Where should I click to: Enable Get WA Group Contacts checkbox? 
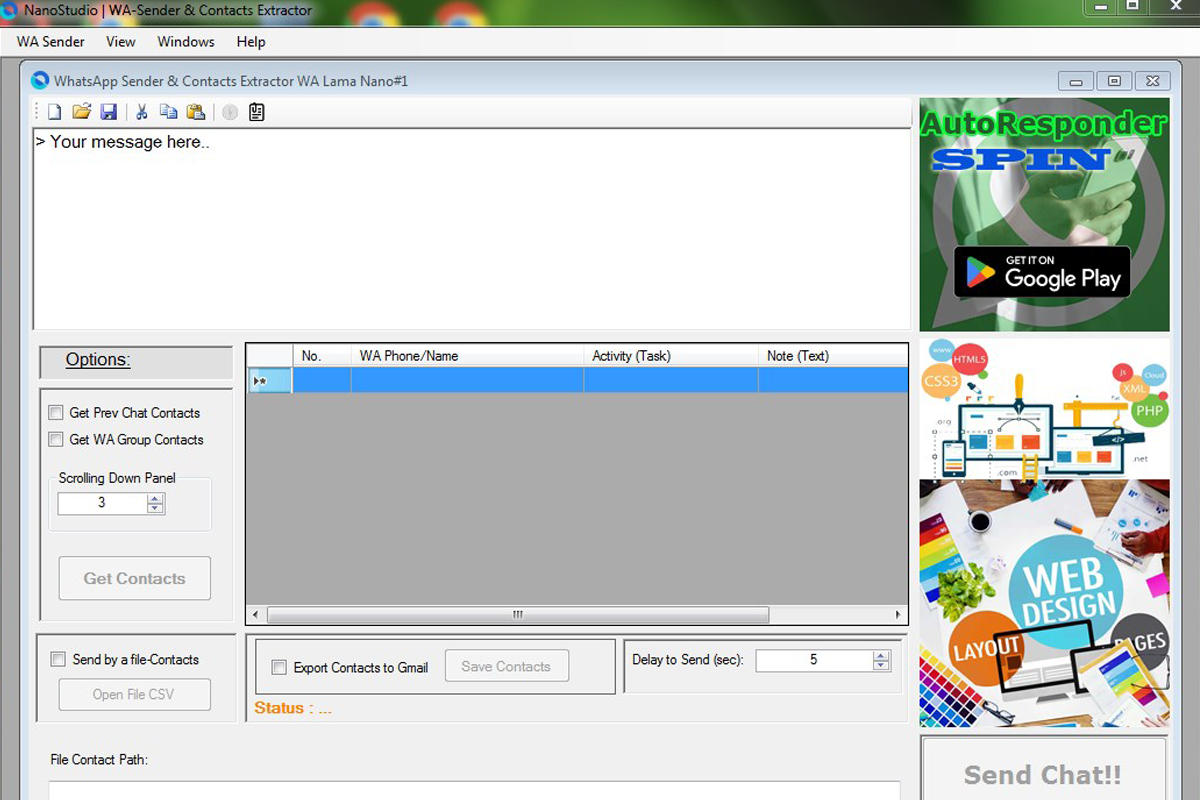[x=56, y=440]
